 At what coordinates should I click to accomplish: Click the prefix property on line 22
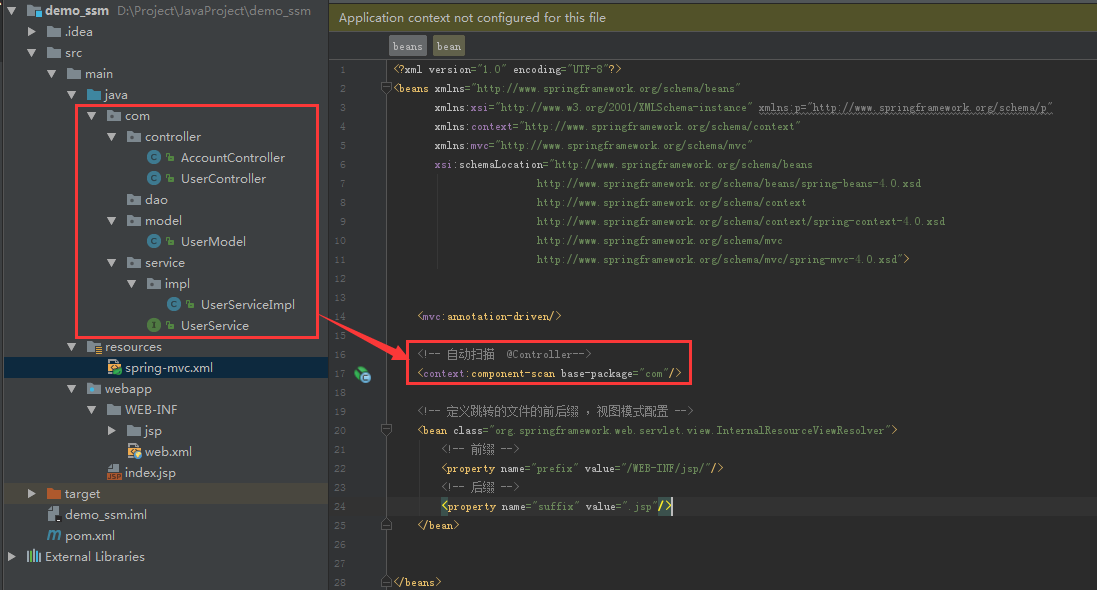tap(582, 468)
